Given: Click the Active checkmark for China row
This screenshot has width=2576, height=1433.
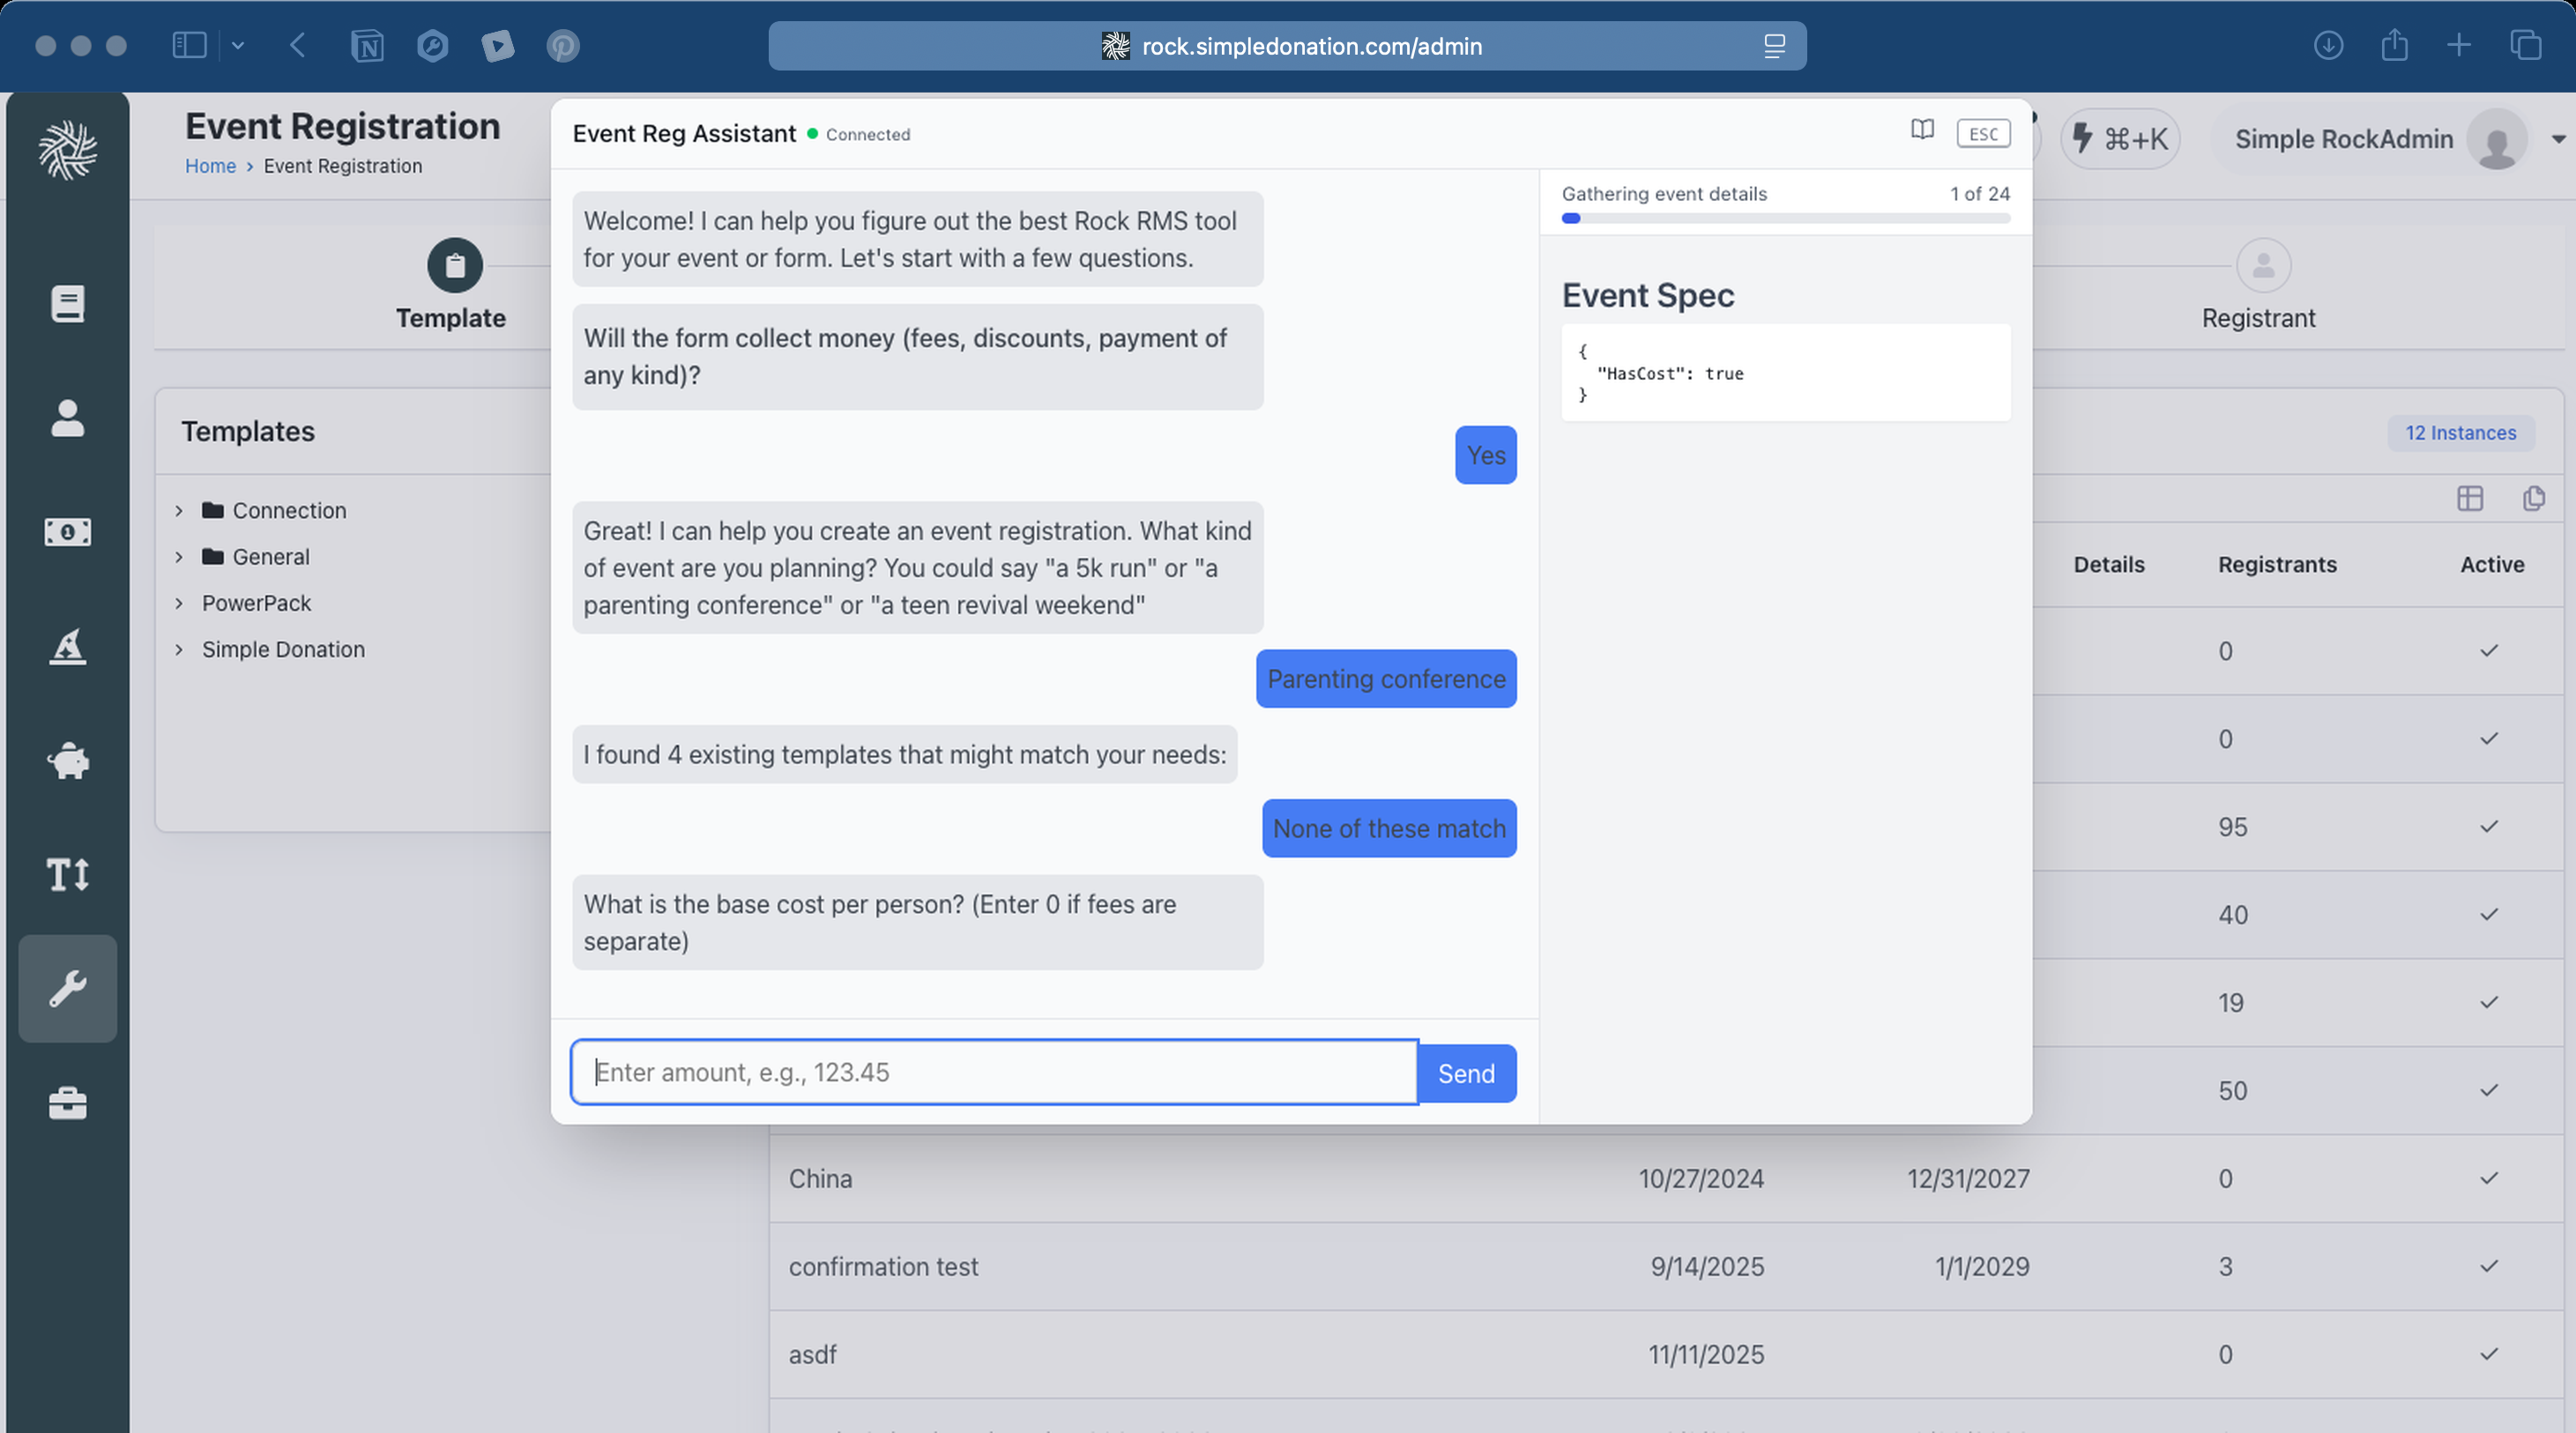Looking at the screenshot, I should click(x=2489, y=1178).
